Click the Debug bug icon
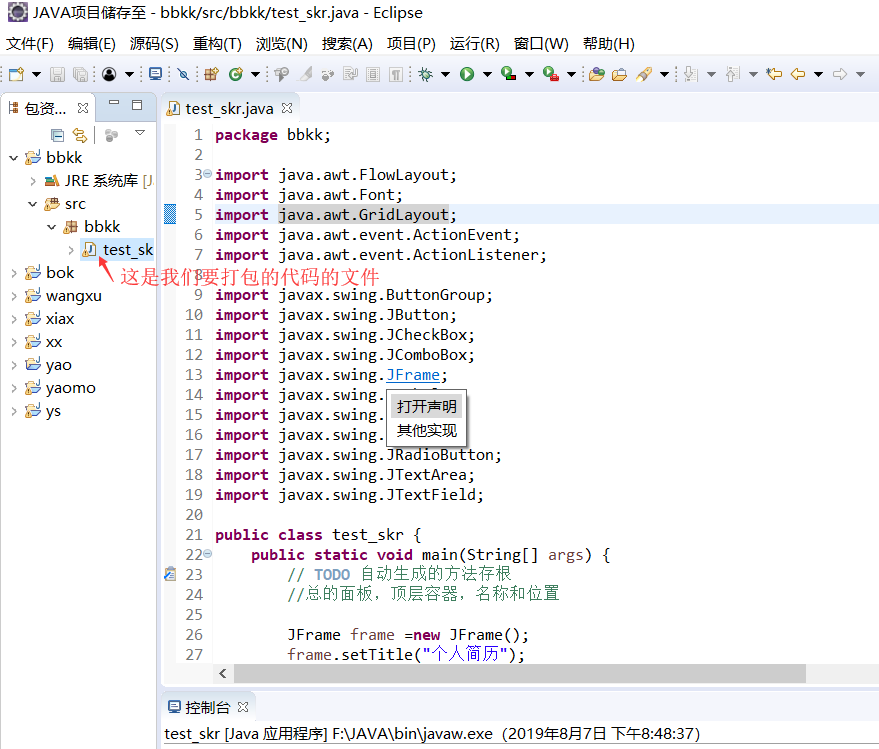This screenshot has height=749, width=879. click(x=425, y=74)
